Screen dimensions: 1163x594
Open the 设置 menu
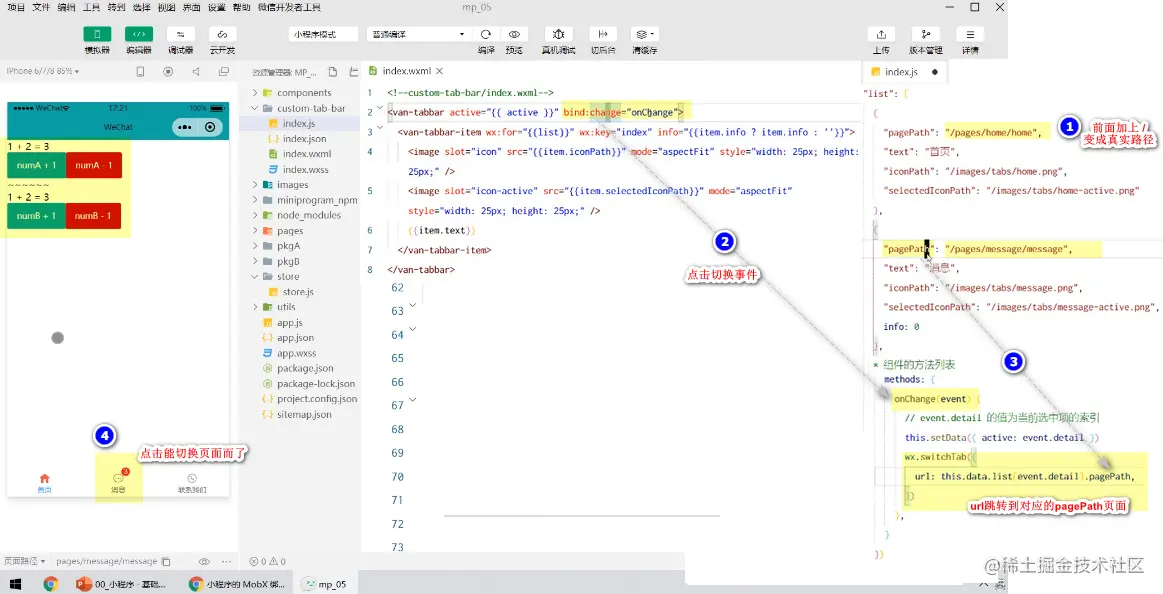(217, 7)
